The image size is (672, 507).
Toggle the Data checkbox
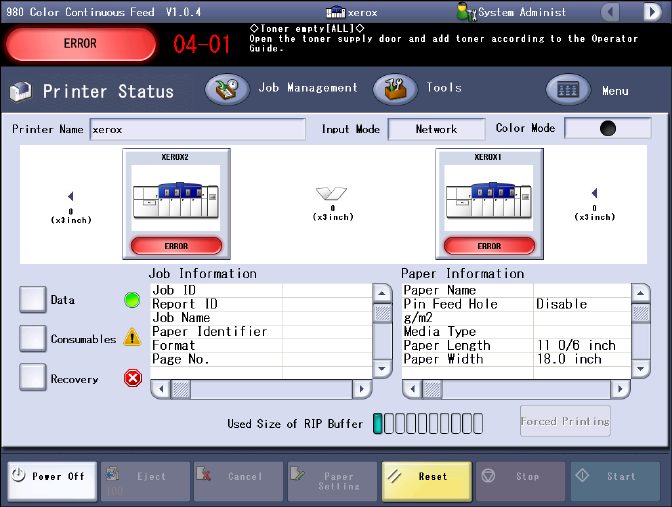click(x=33, y=299)
